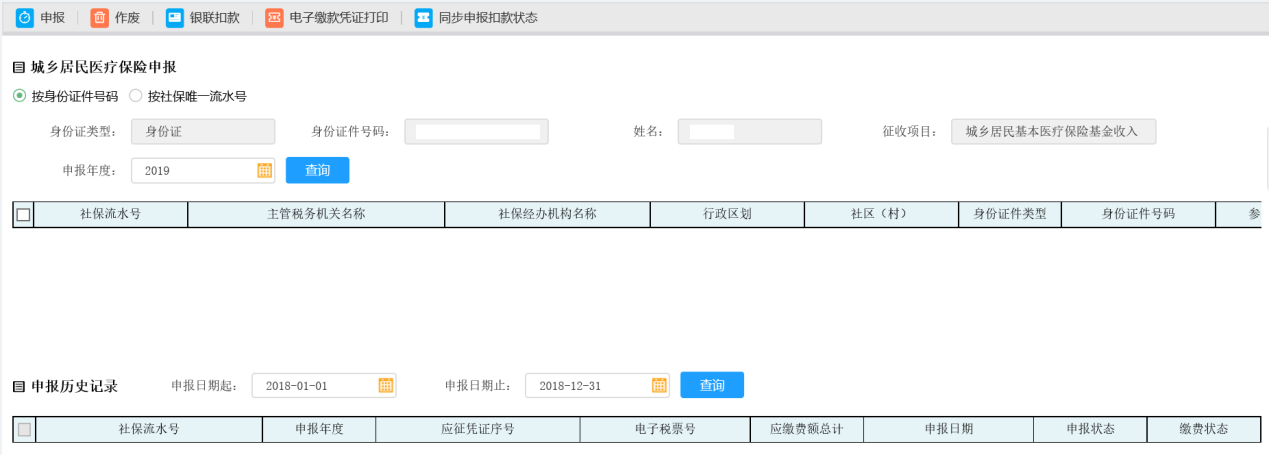Image resolution: width=1269 pixels, height=455 pixels.
Task: Select 按社保唯一流水号 radio option
Action: coord(135,96)
